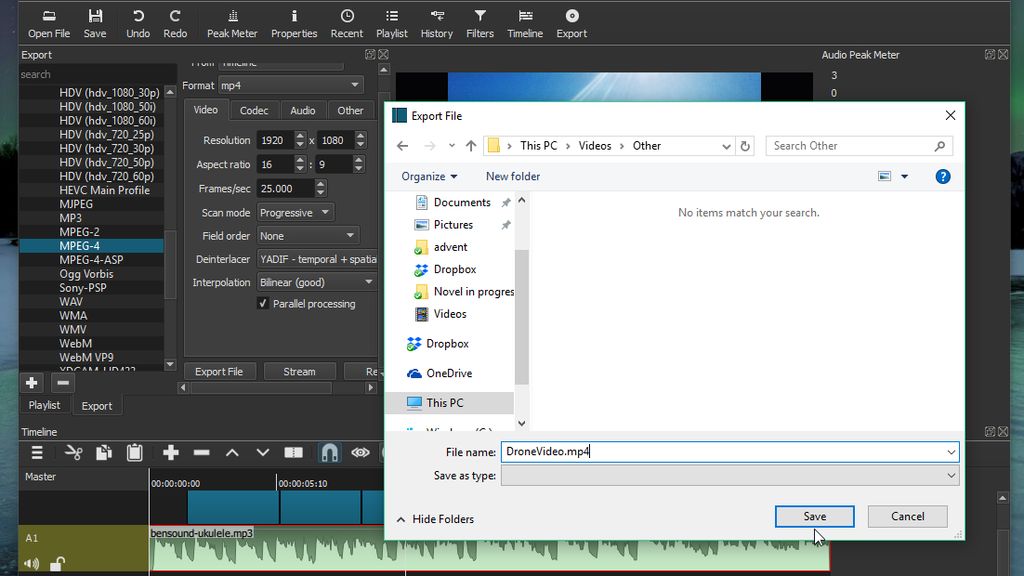Select the Cut tool in the timeline toolbar
Image resolution: width=1024 pixels, height=576 pixels.
[x=72, y=453]
